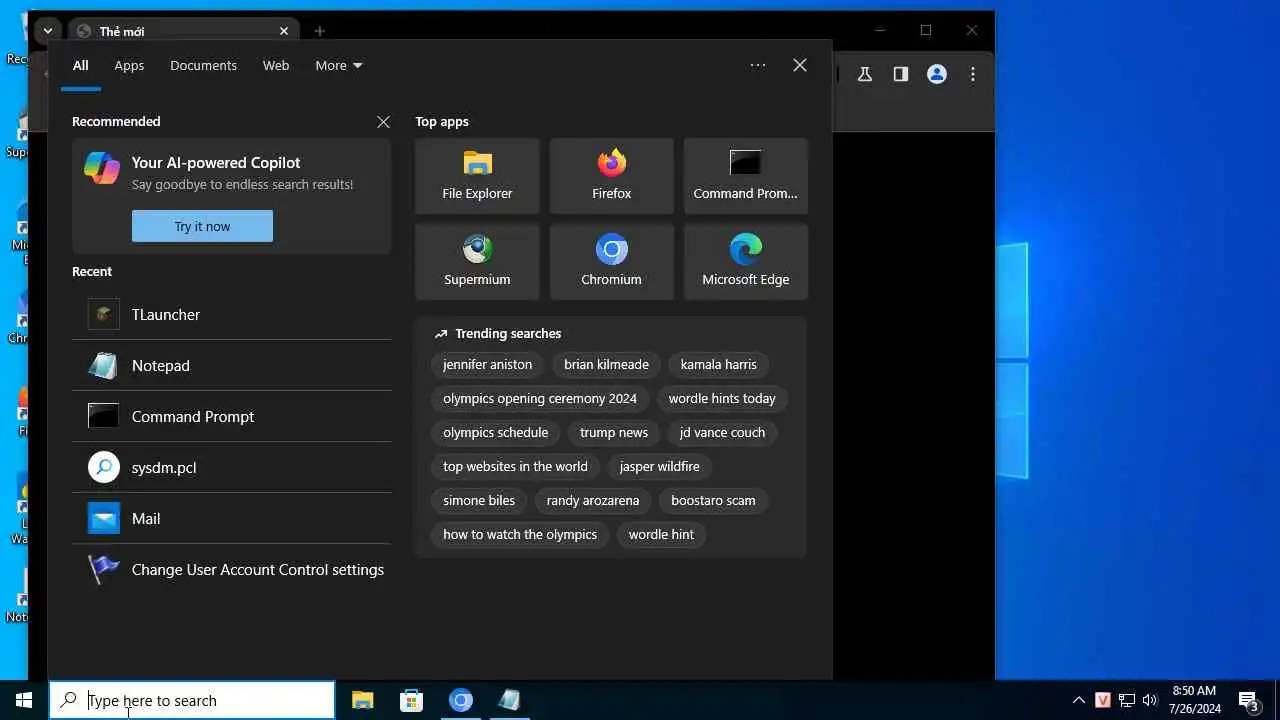
Task: Open Chromium from Top apps
Action: click(611, 262)
